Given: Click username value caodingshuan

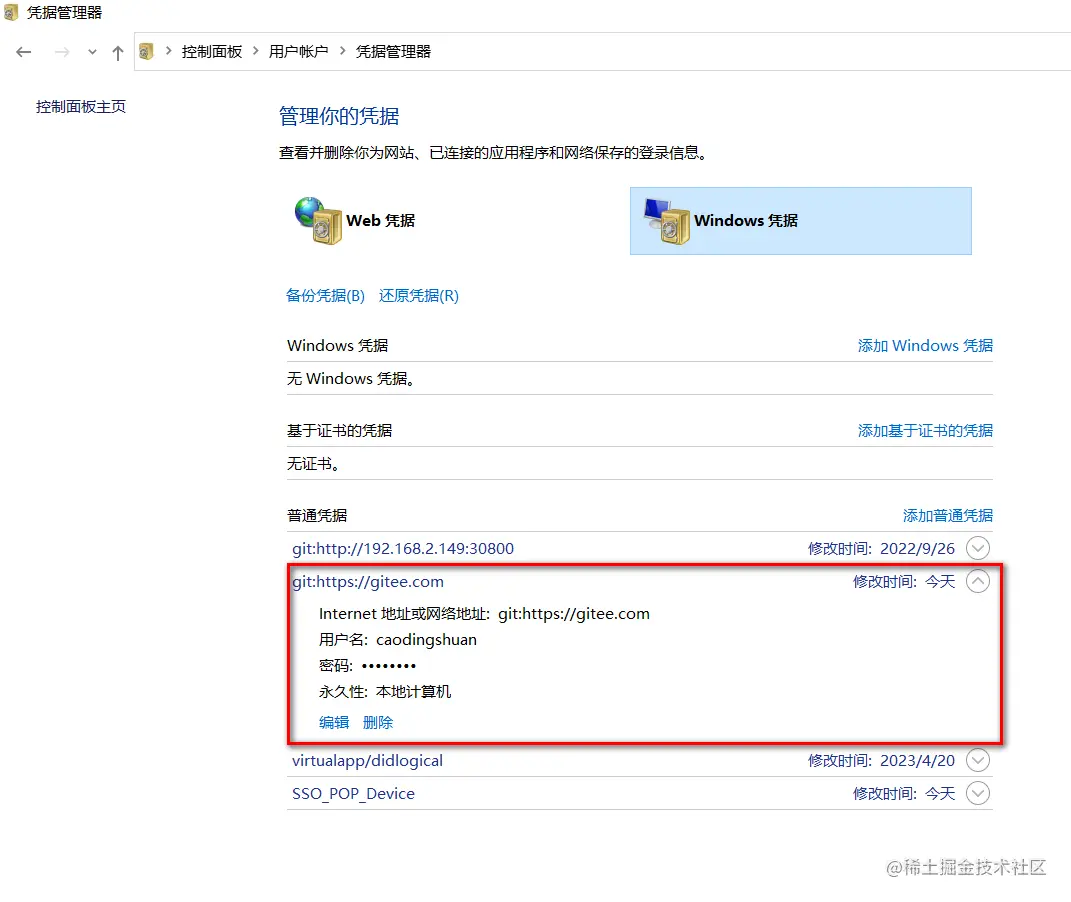Looking at the screenshot, I should coord(426,640).
